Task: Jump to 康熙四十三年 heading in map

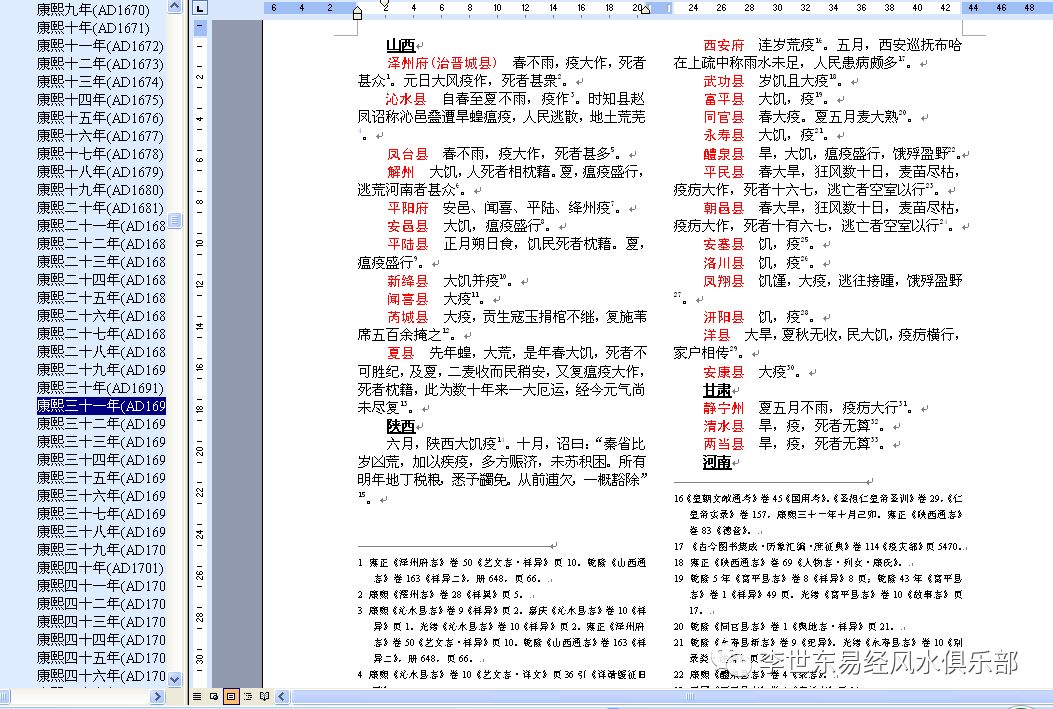Action: pos(101,622)
